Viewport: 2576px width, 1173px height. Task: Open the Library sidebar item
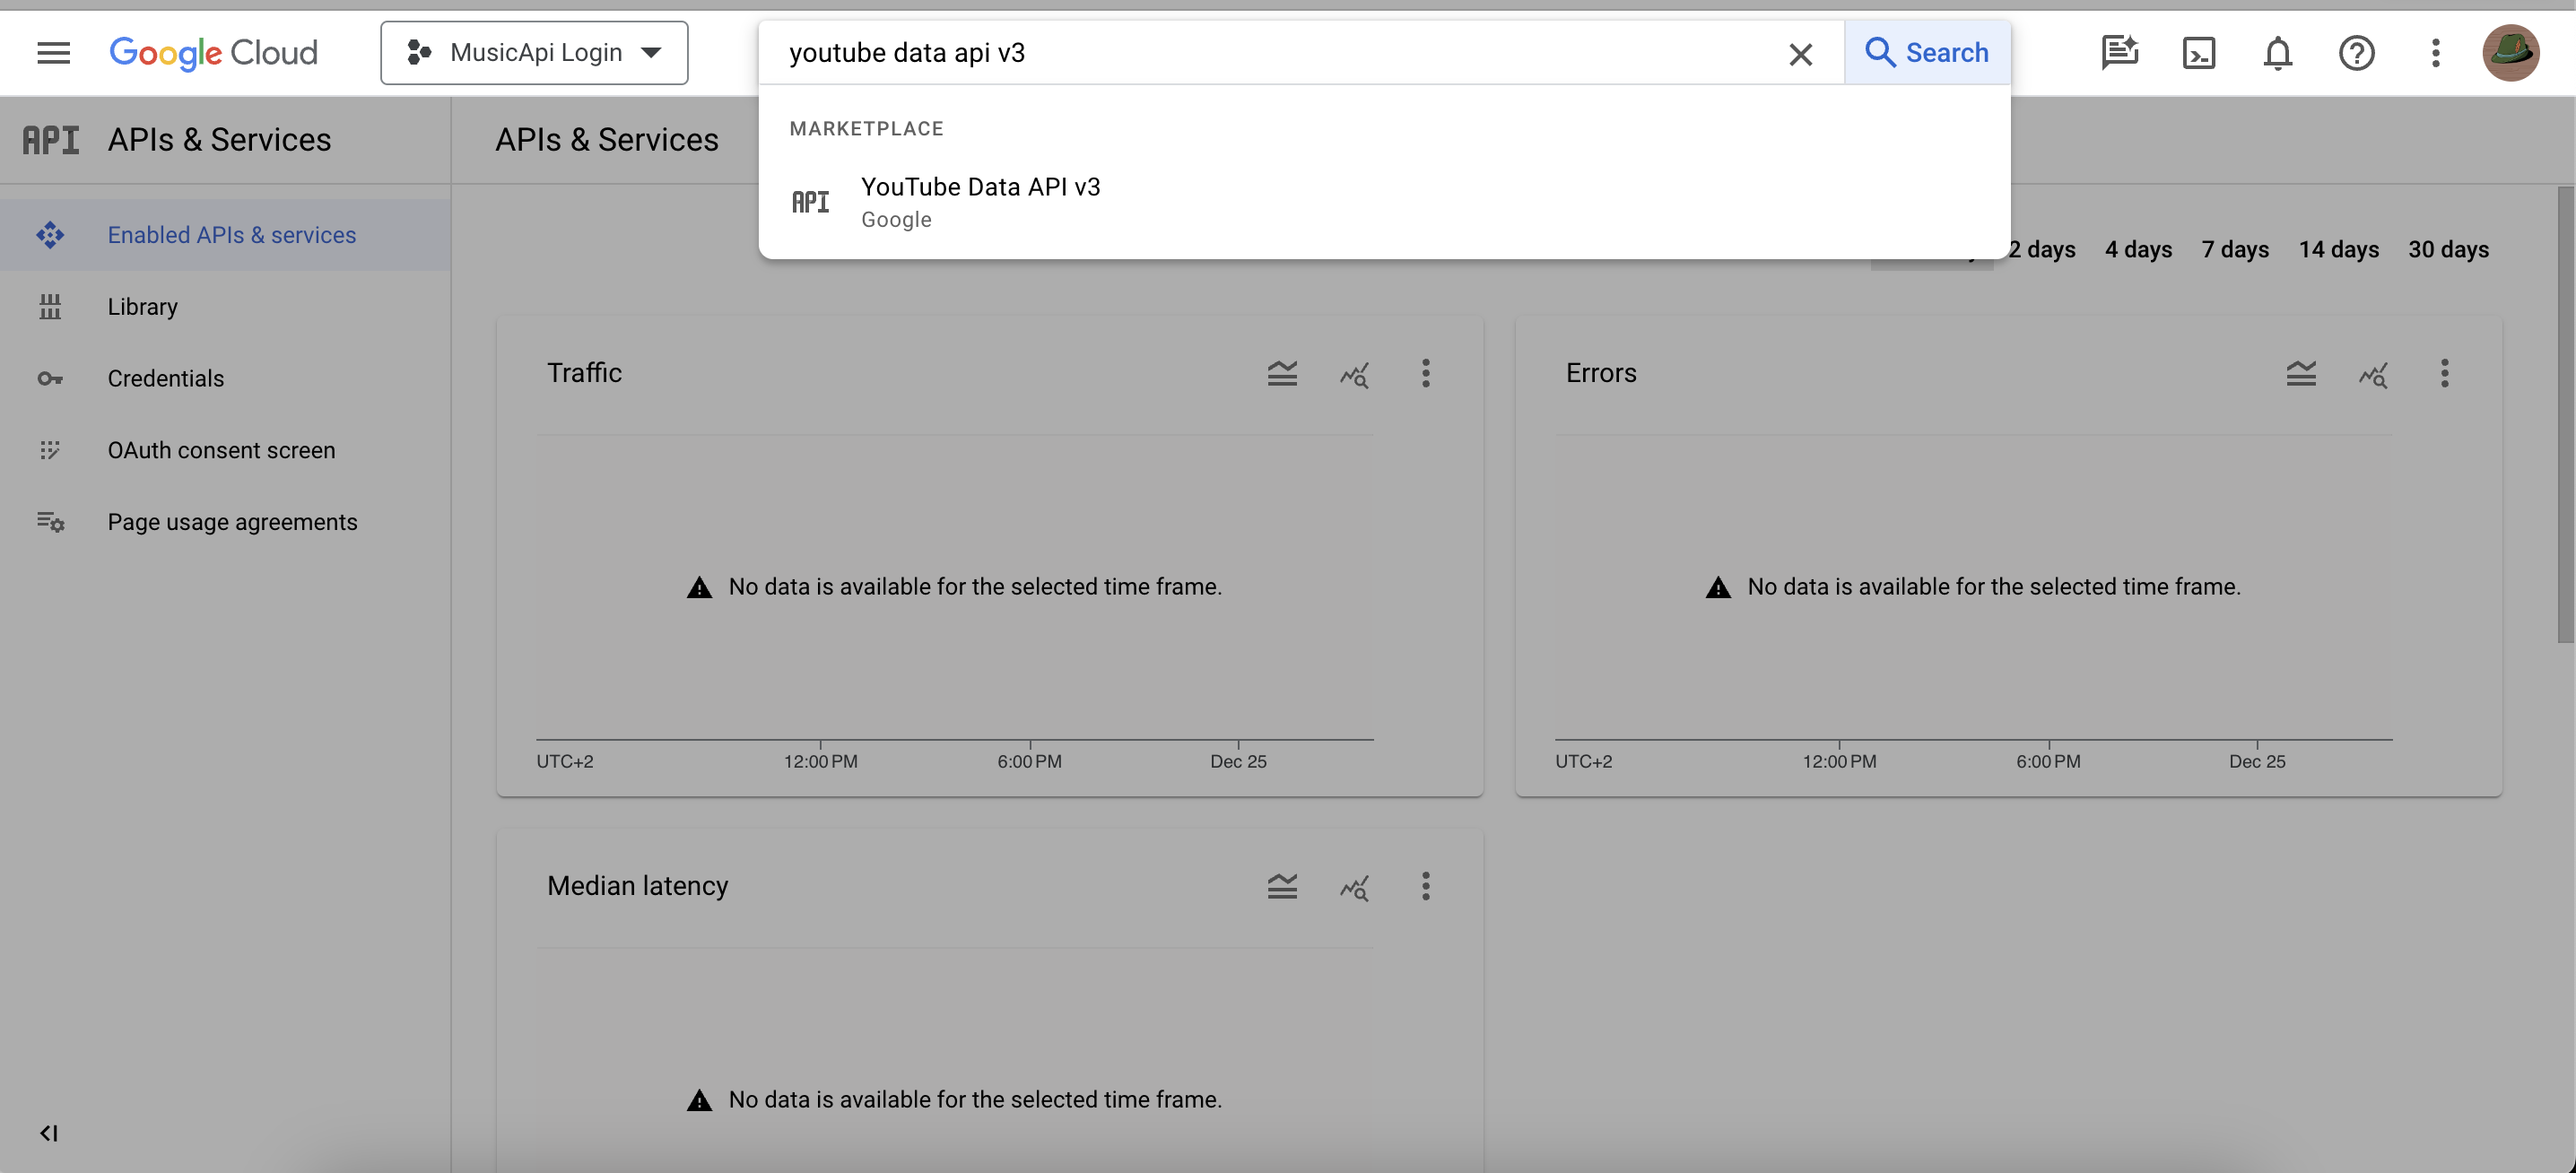pos(142,306)
